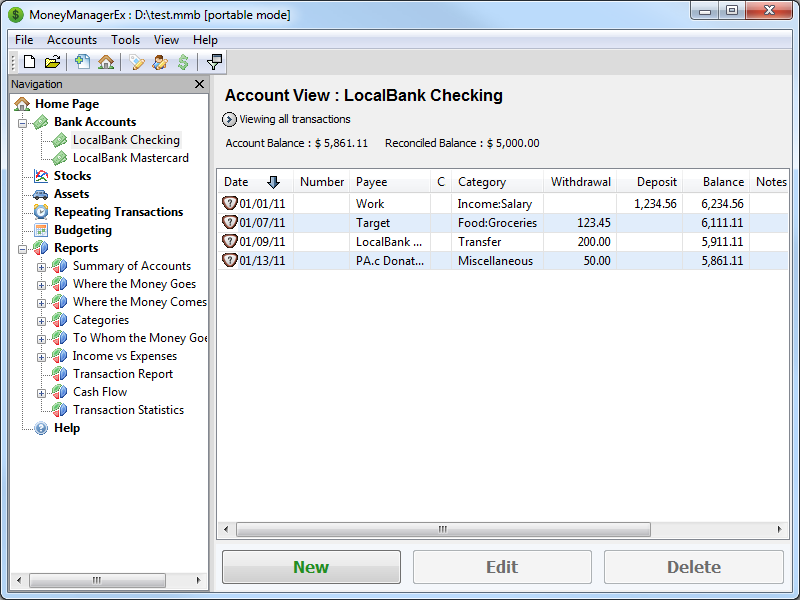Click the chart icon beside Stocks
The image size is (800, 600).
pyautogui.click(x=41, y=176)
